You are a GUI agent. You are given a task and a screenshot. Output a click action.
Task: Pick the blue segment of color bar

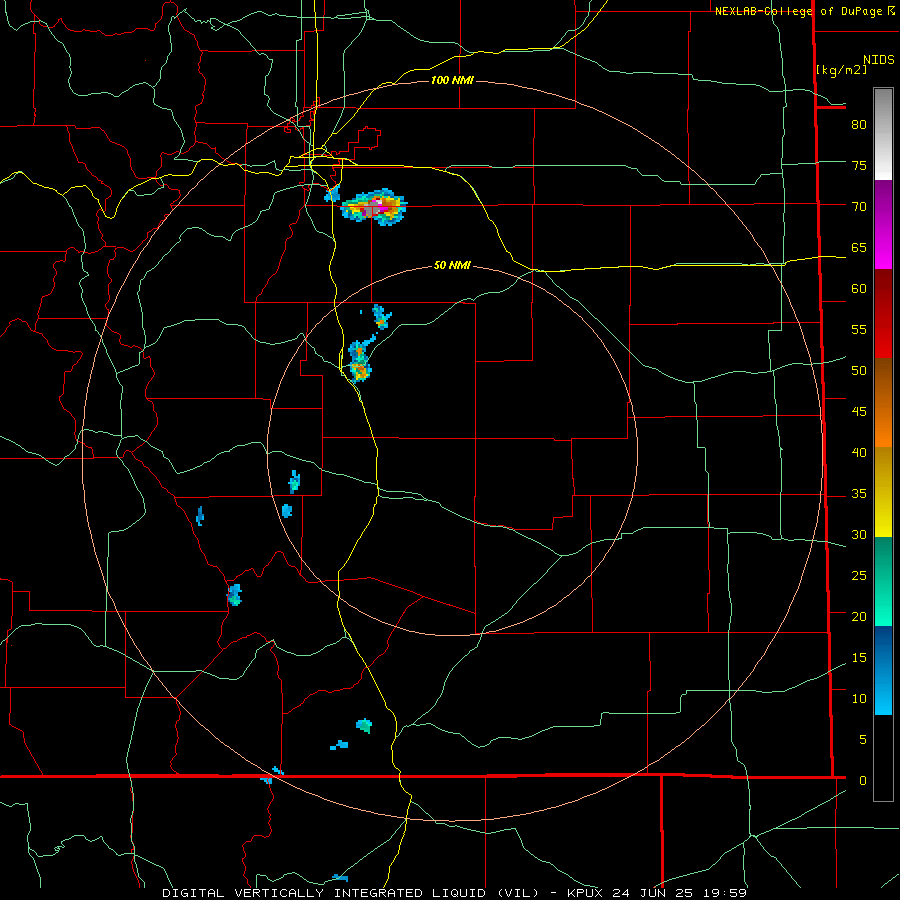(x=883, y=670)
